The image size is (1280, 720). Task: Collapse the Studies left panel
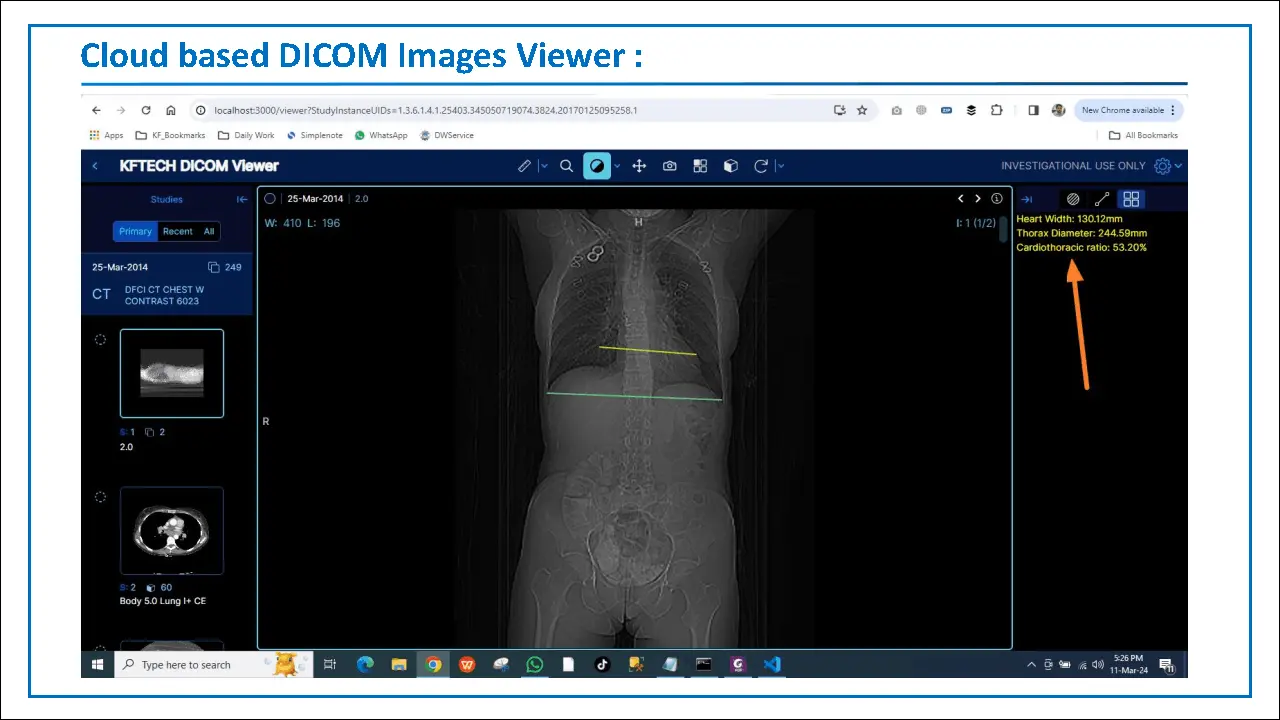(x=242, y=199)
